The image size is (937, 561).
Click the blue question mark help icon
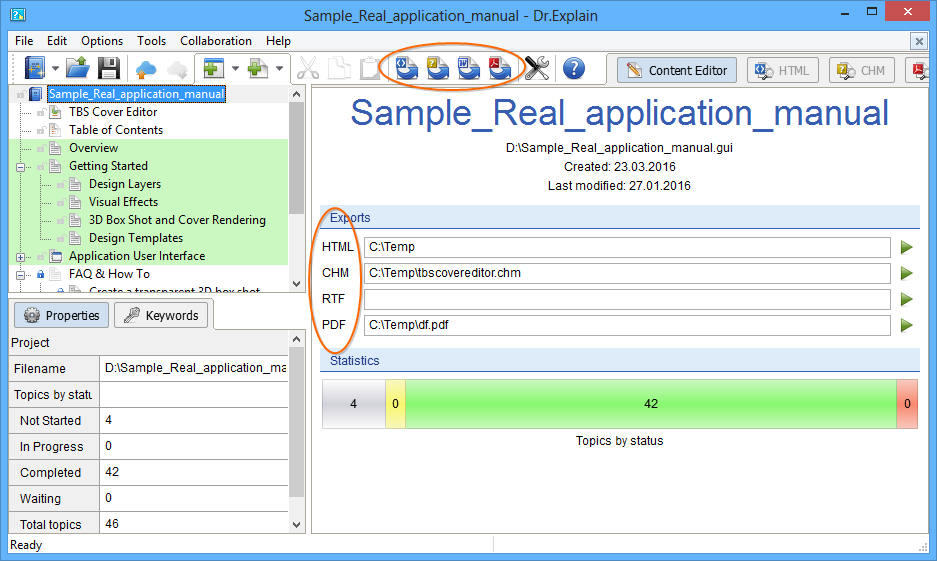574,68
